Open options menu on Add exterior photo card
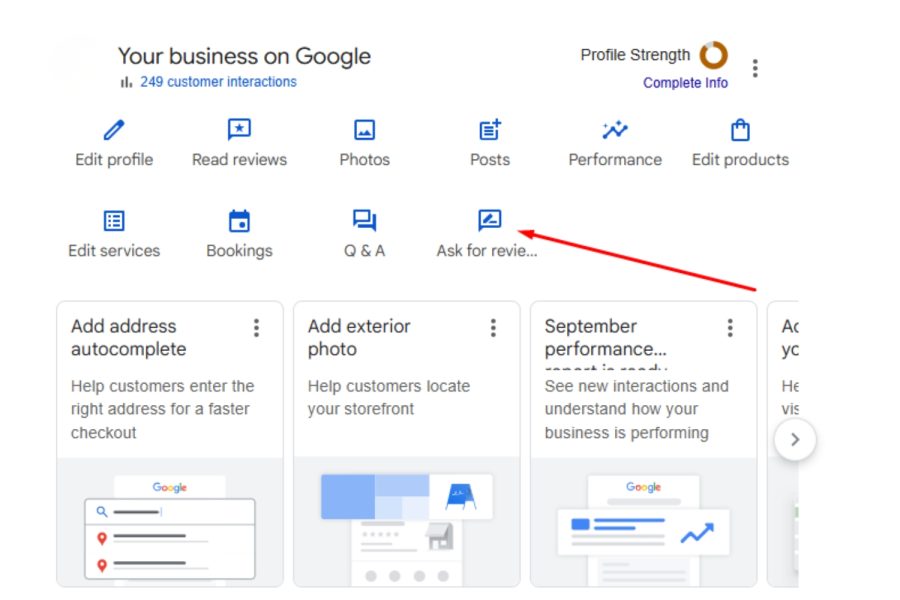 coord(493,327)
